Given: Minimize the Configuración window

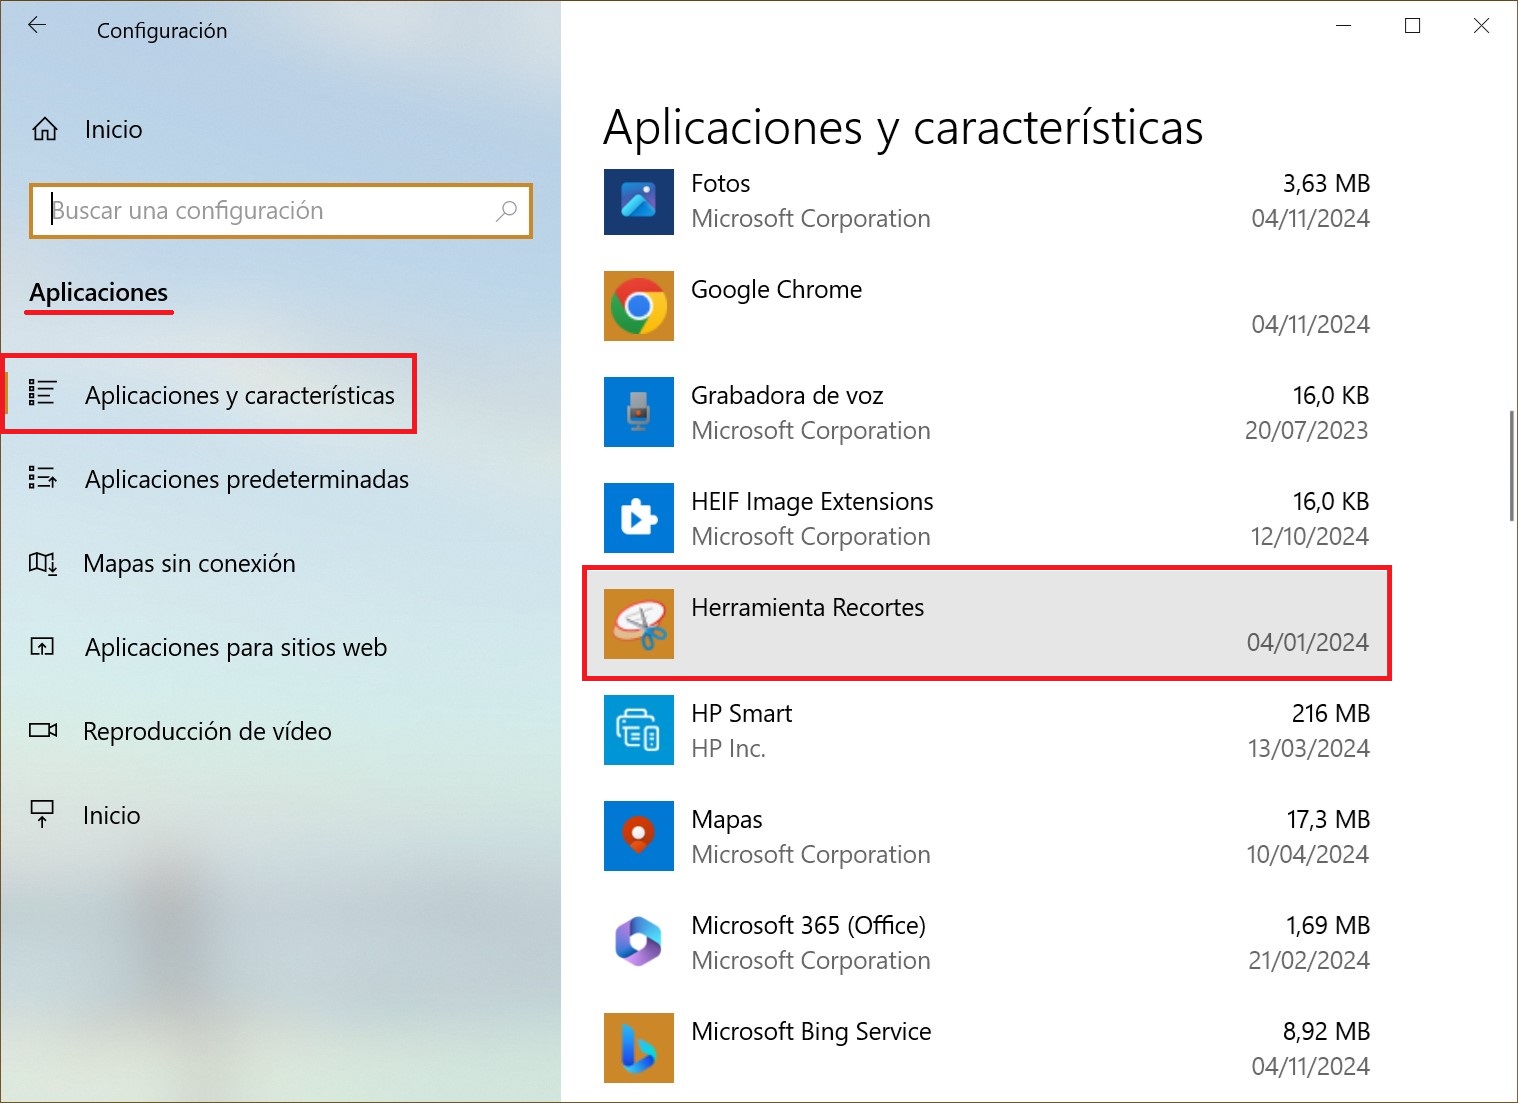Looking at the screenshot, I should coord(1344,26).
